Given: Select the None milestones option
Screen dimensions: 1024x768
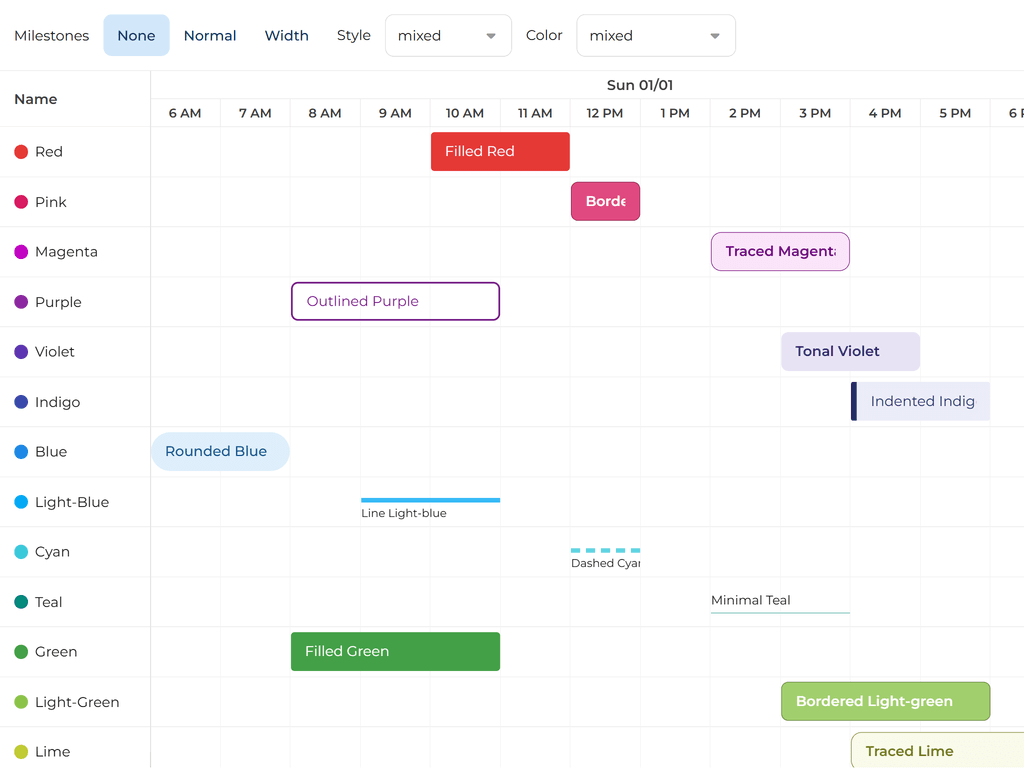Looking at the screenshot, I should click(136, 36).
